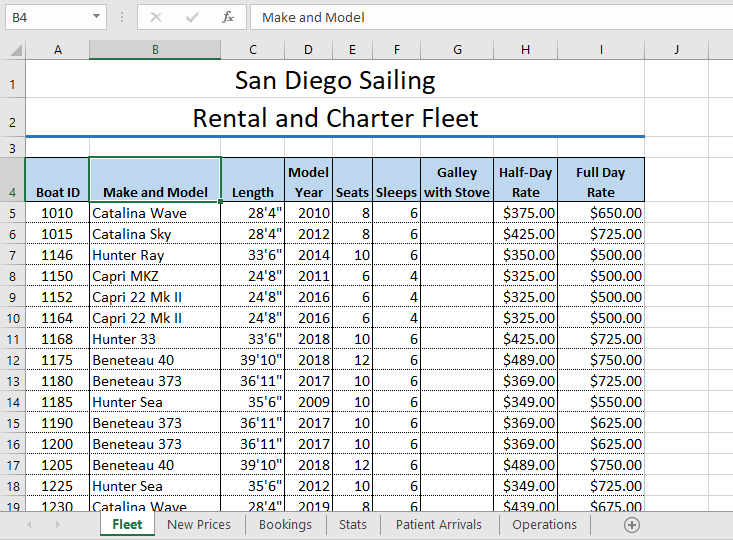The height and width of the screenshot is (540, 733).
Task: Select the Patient Arrivals sheet tab
Action: [x=438, y=524]
